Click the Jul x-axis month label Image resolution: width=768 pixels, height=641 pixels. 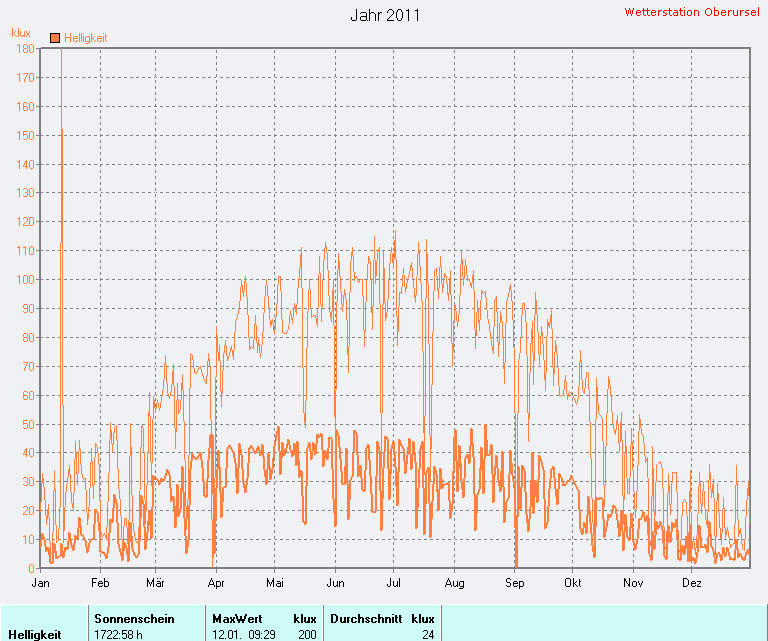[x=393, y=583]
